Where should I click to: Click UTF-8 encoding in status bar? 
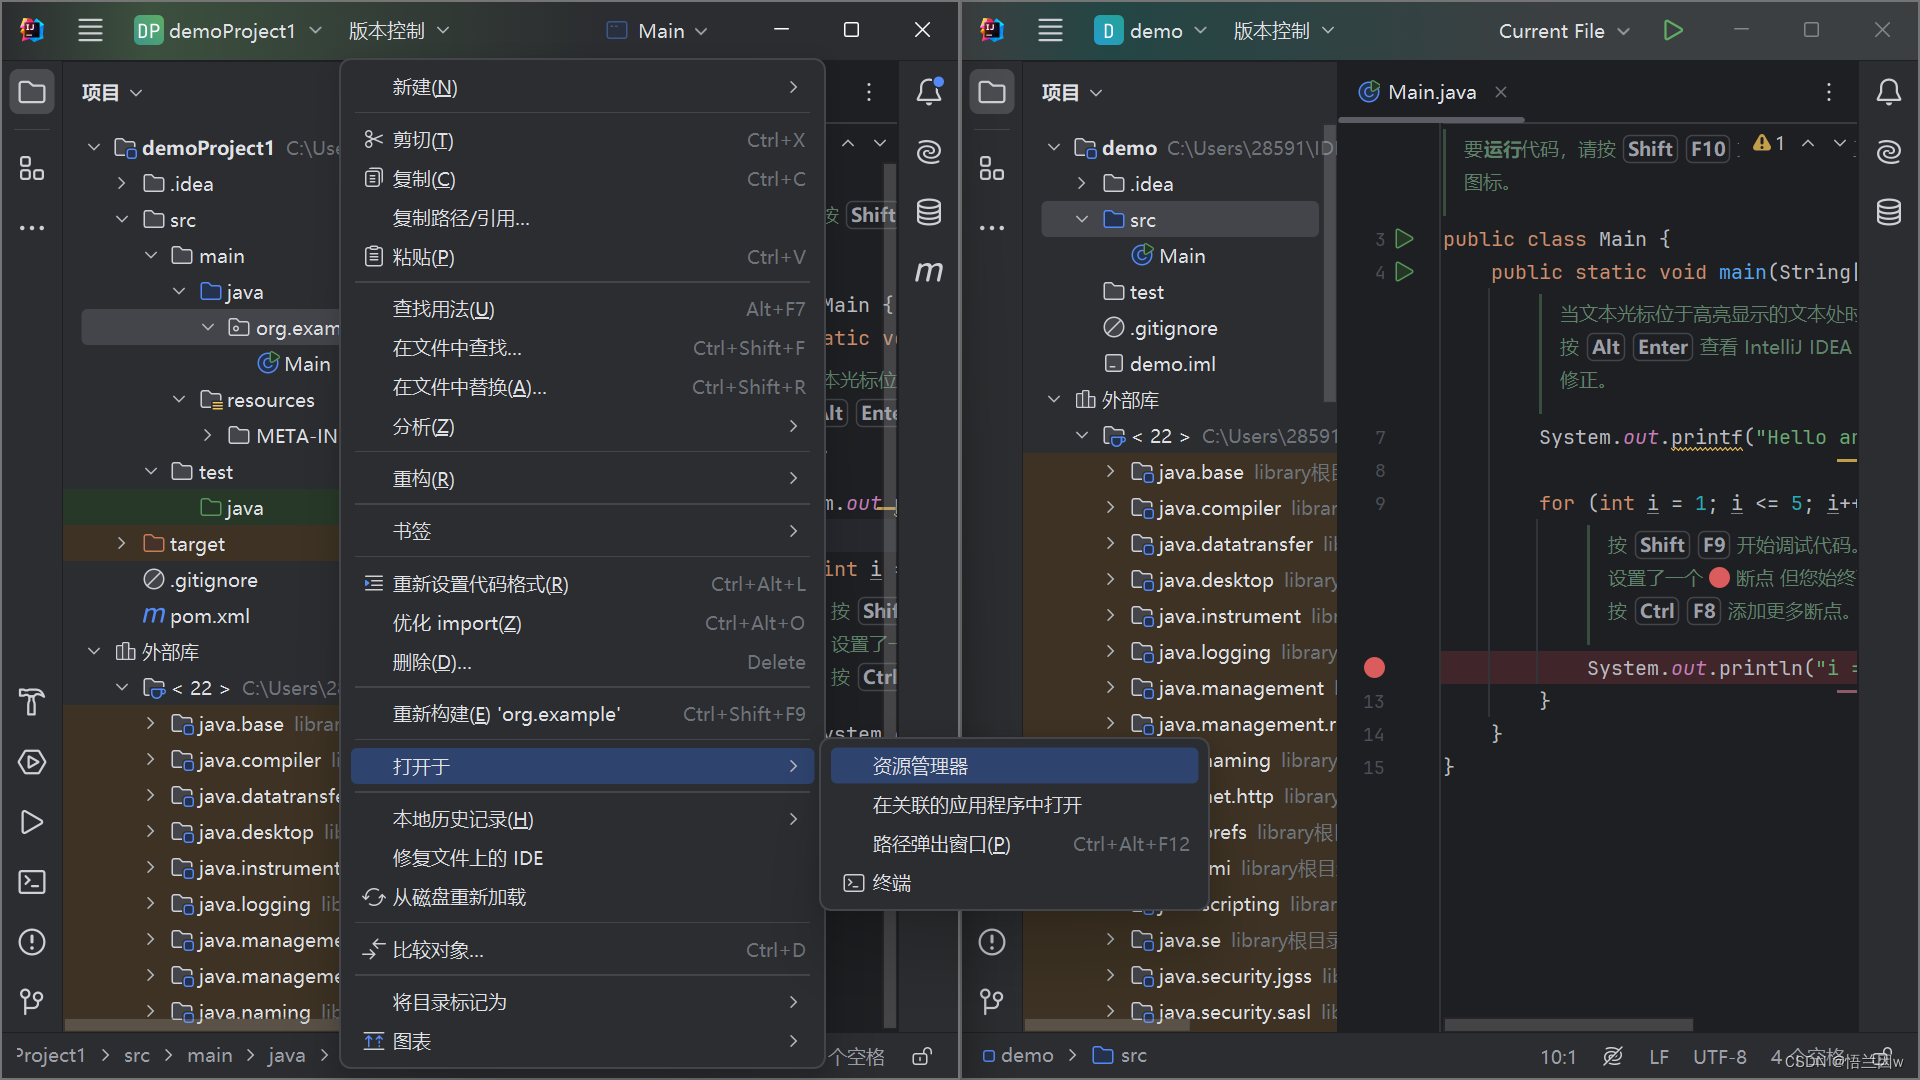(1720, 1057)
